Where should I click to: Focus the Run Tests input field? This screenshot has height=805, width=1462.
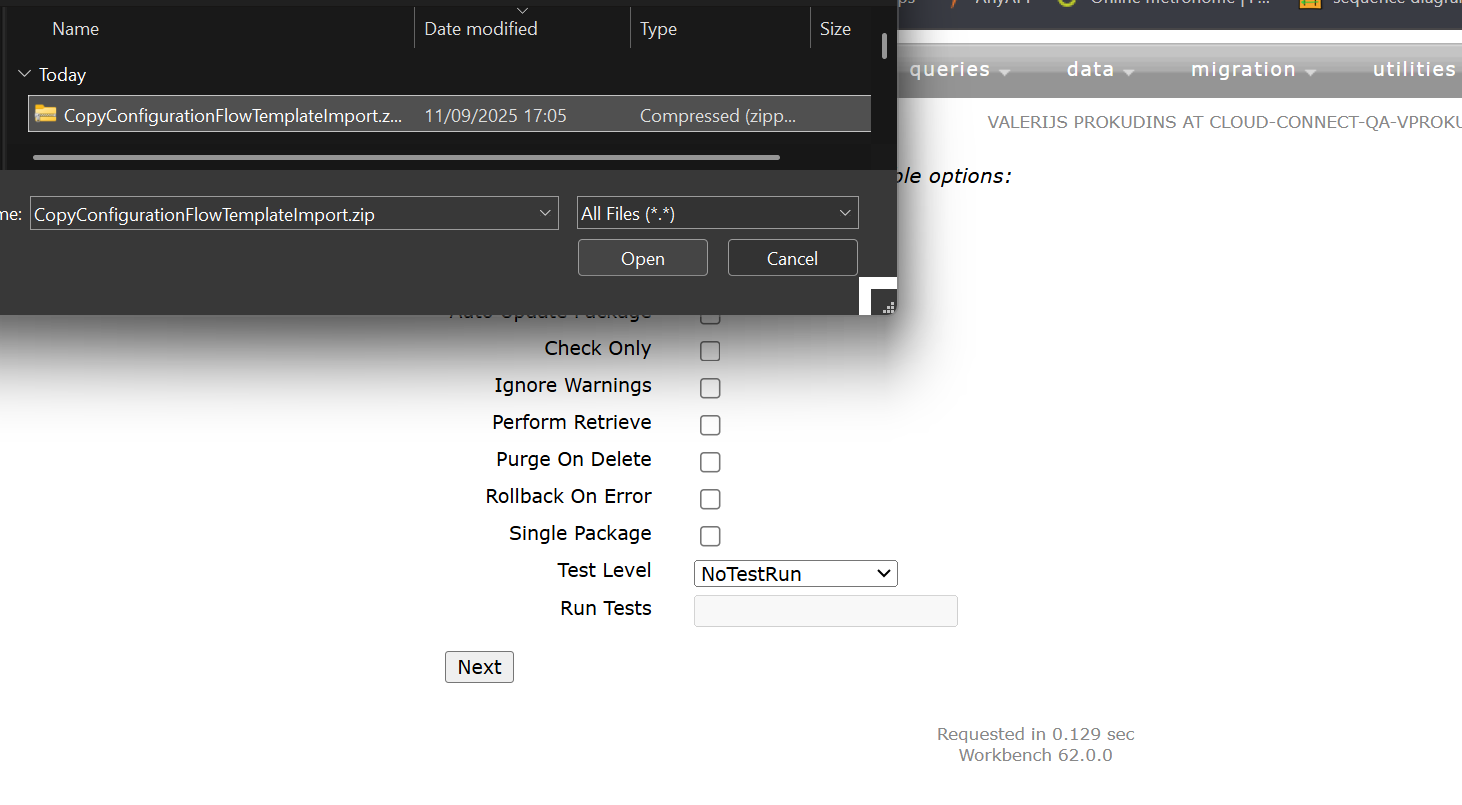826,611
